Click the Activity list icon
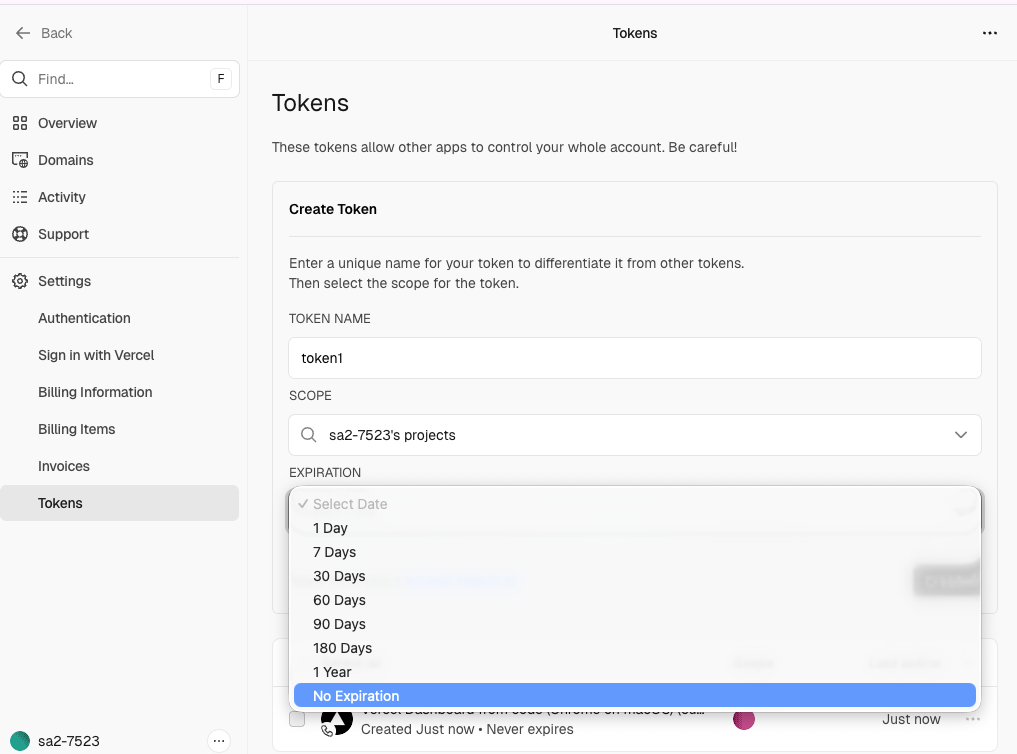The height and width of the screenshot is (754, 1017). [19, 197]
